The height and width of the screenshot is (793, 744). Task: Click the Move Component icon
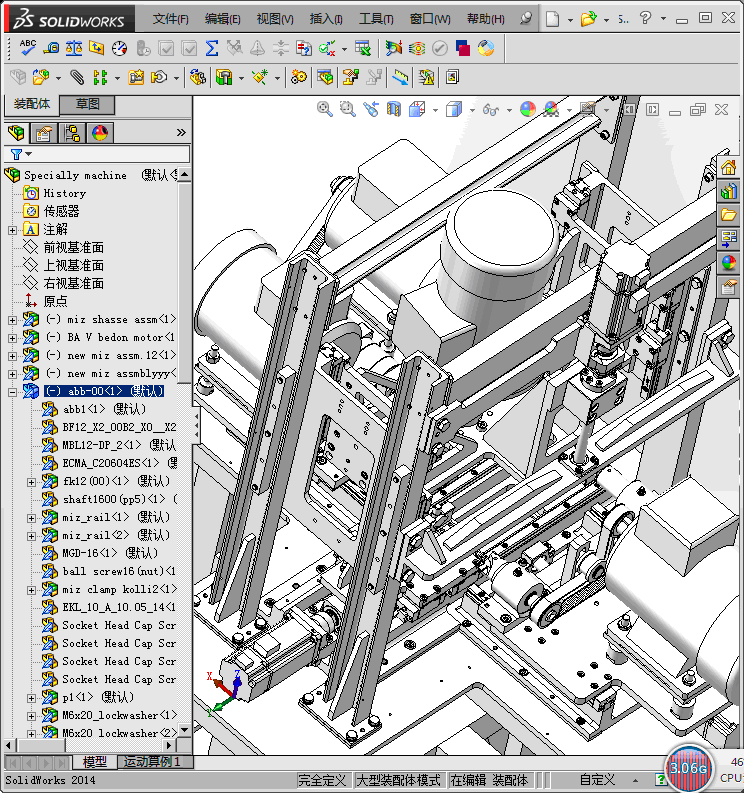[x=159, y=77]
